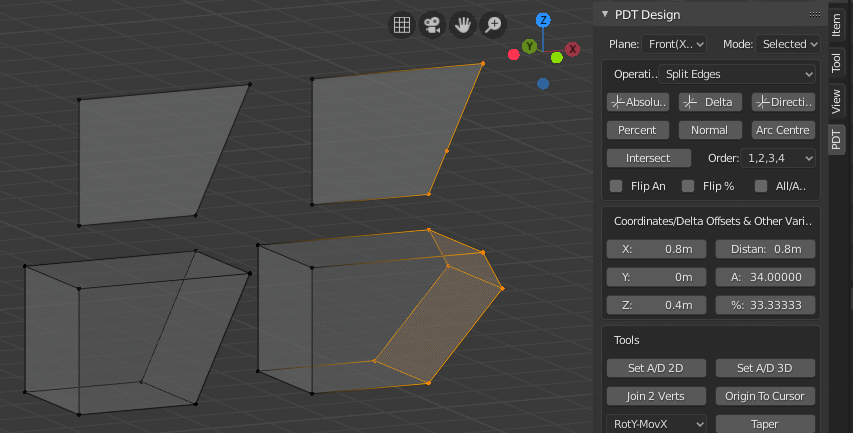Click the blue Z axis gizmo
Screen dimensions: 853x433
(543, 20)
